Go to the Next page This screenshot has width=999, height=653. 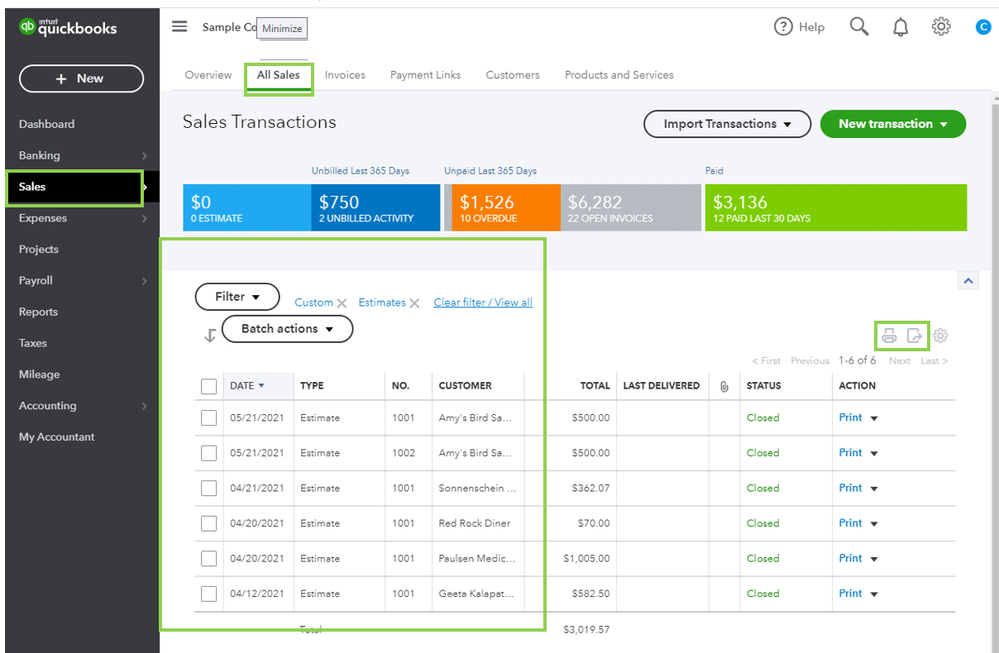pos(899,361)
